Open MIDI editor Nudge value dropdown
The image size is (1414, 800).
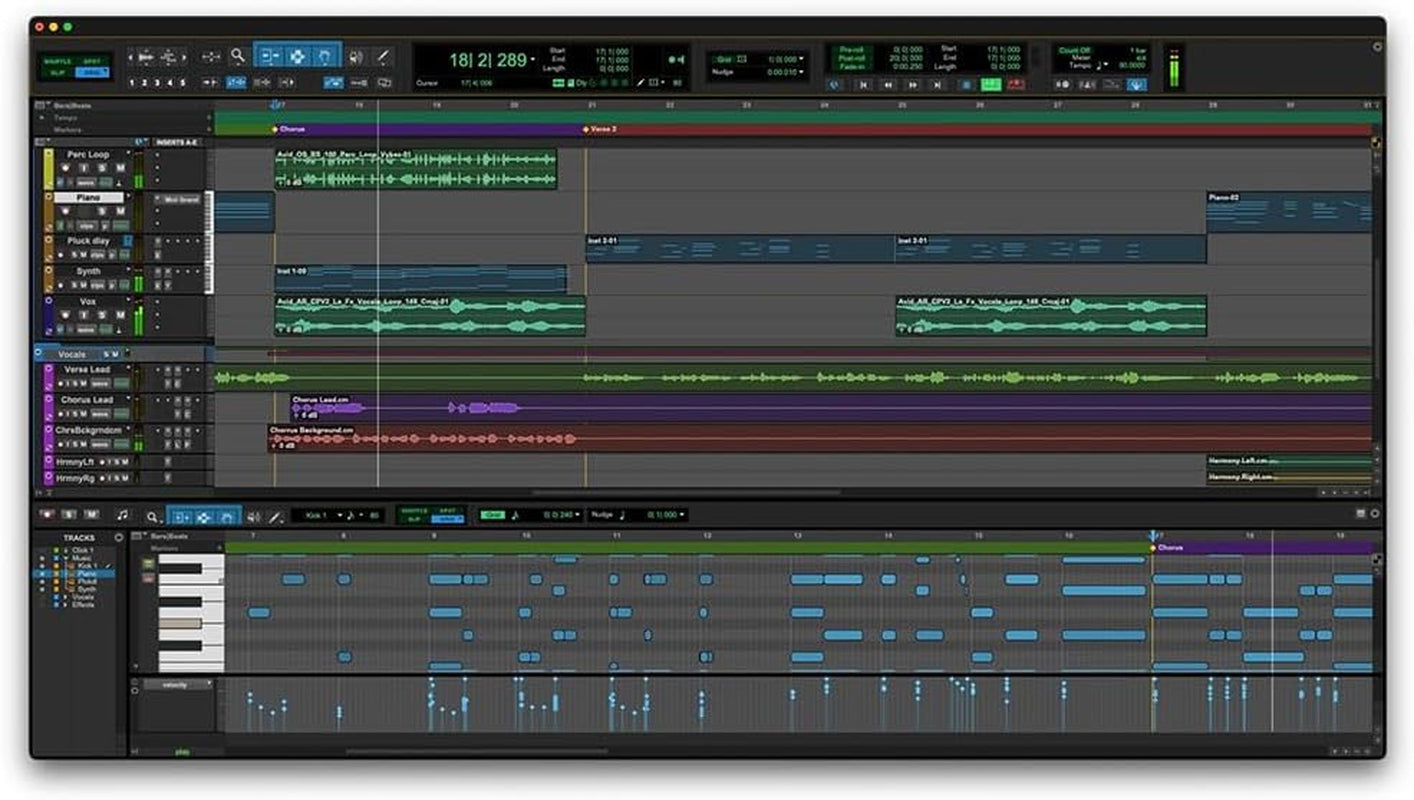pyautogui.click(x=683, y=514)
